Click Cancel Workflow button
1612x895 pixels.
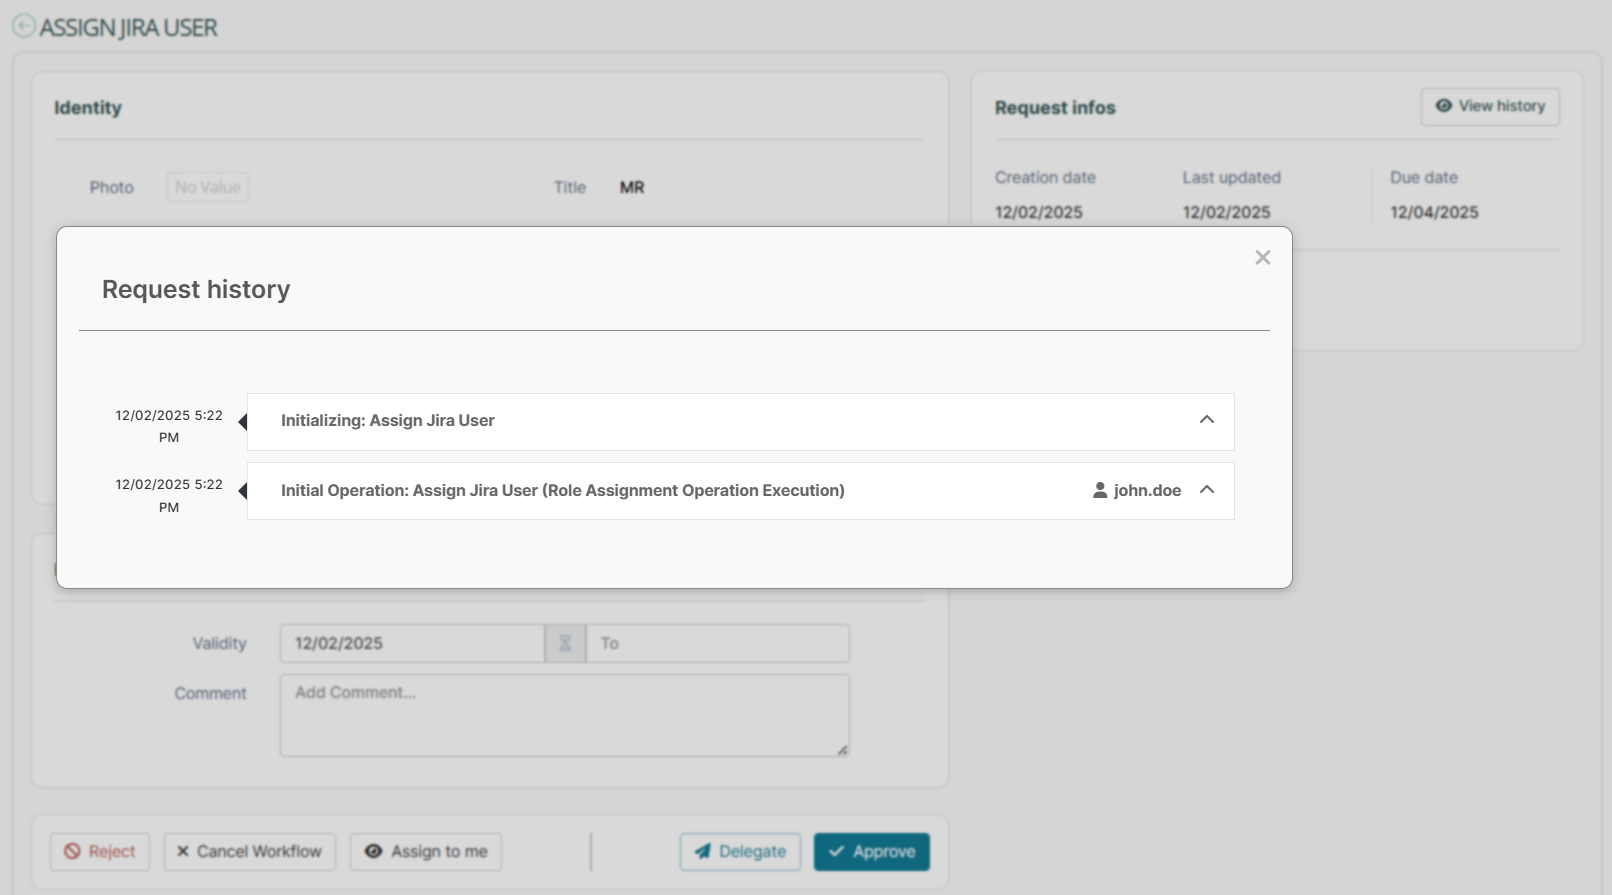[x=250, y=852]
